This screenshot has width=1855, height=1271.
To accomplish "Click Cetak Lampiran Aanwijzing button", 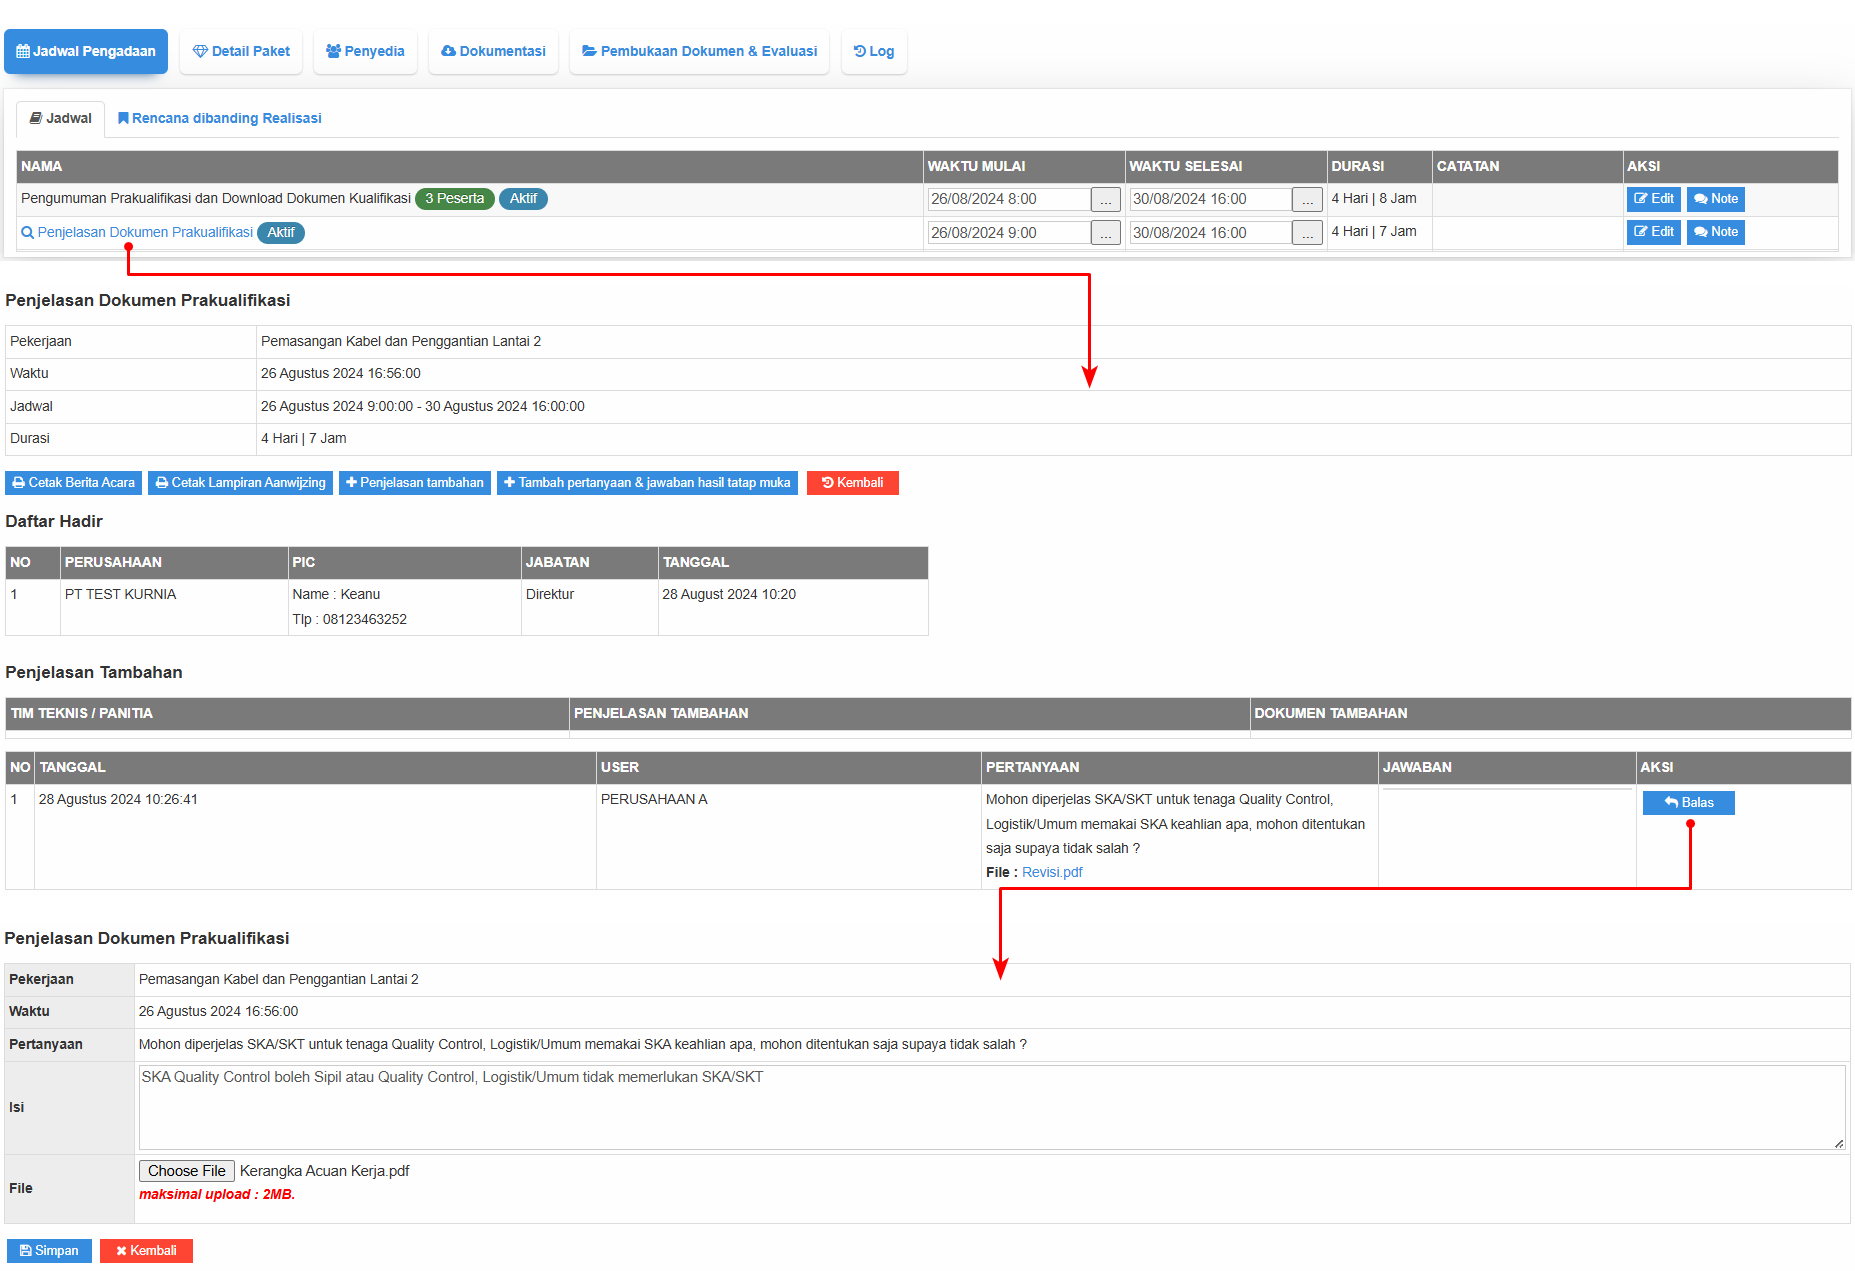I will tap(240, 483).
